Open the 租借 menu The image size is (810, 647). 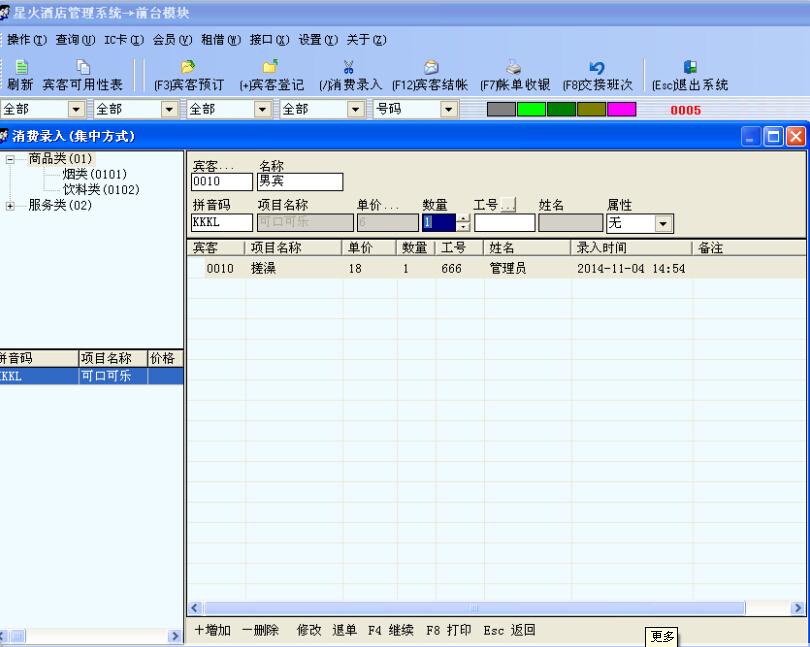[221, 40]
